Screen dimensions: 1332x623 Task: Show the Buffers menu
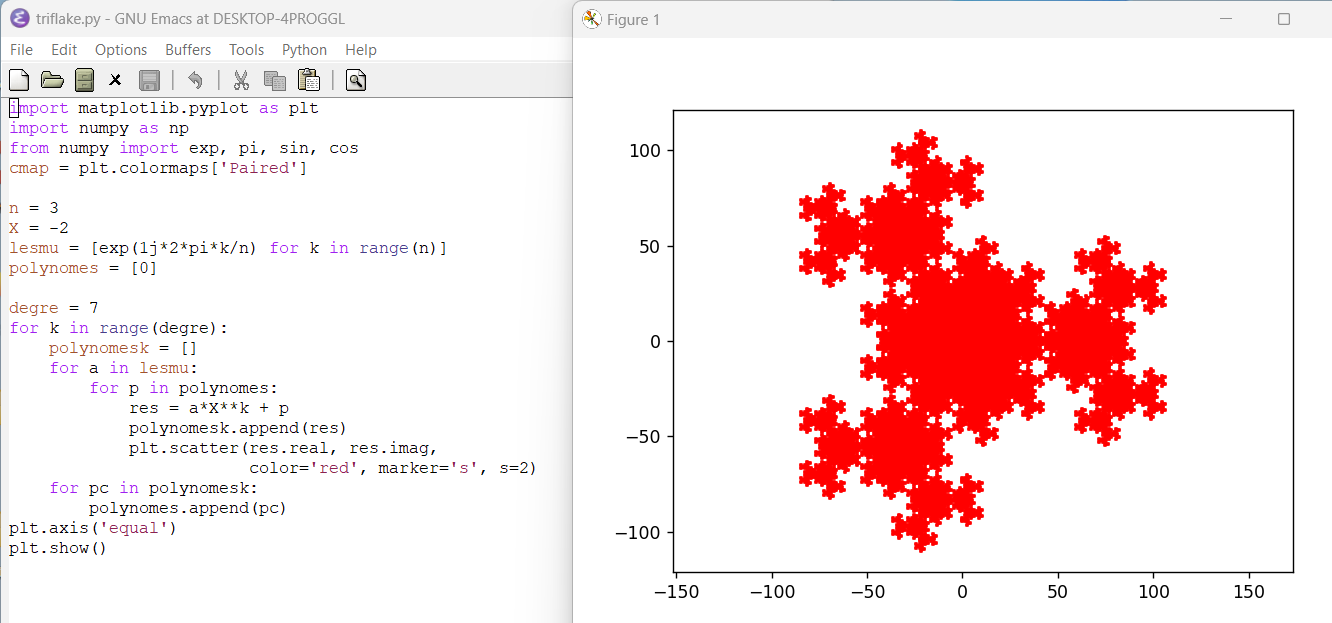[188, 50]
